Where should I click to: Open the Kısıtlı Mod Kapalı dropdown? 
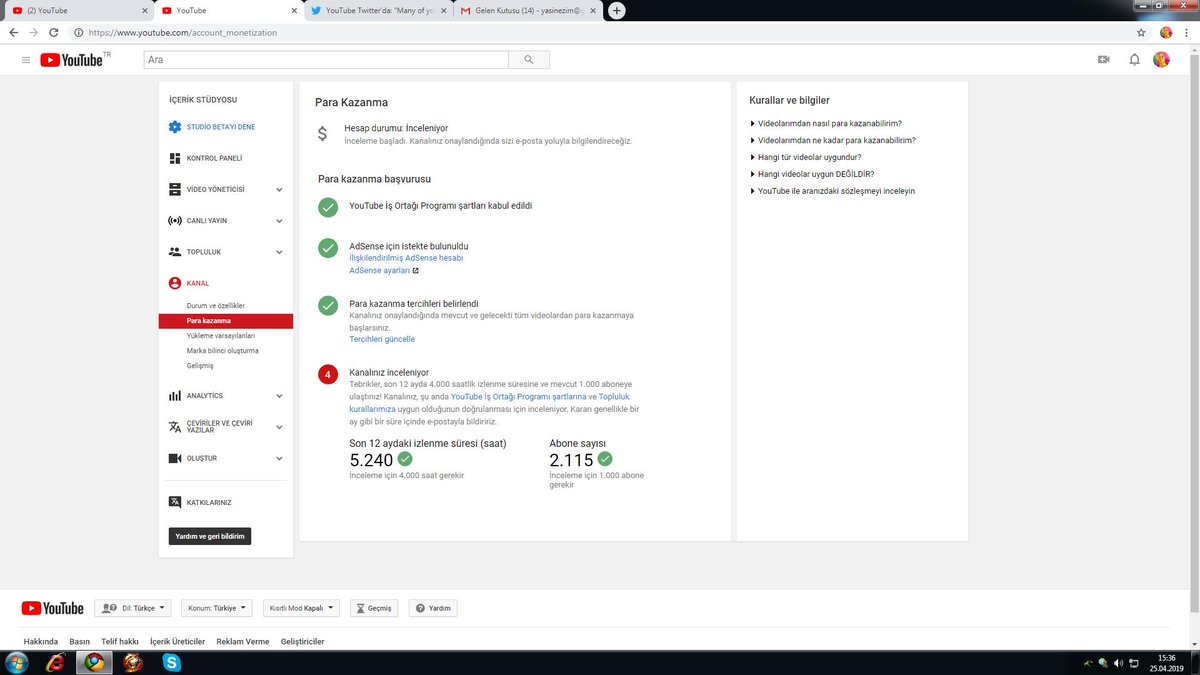point(302,608)
